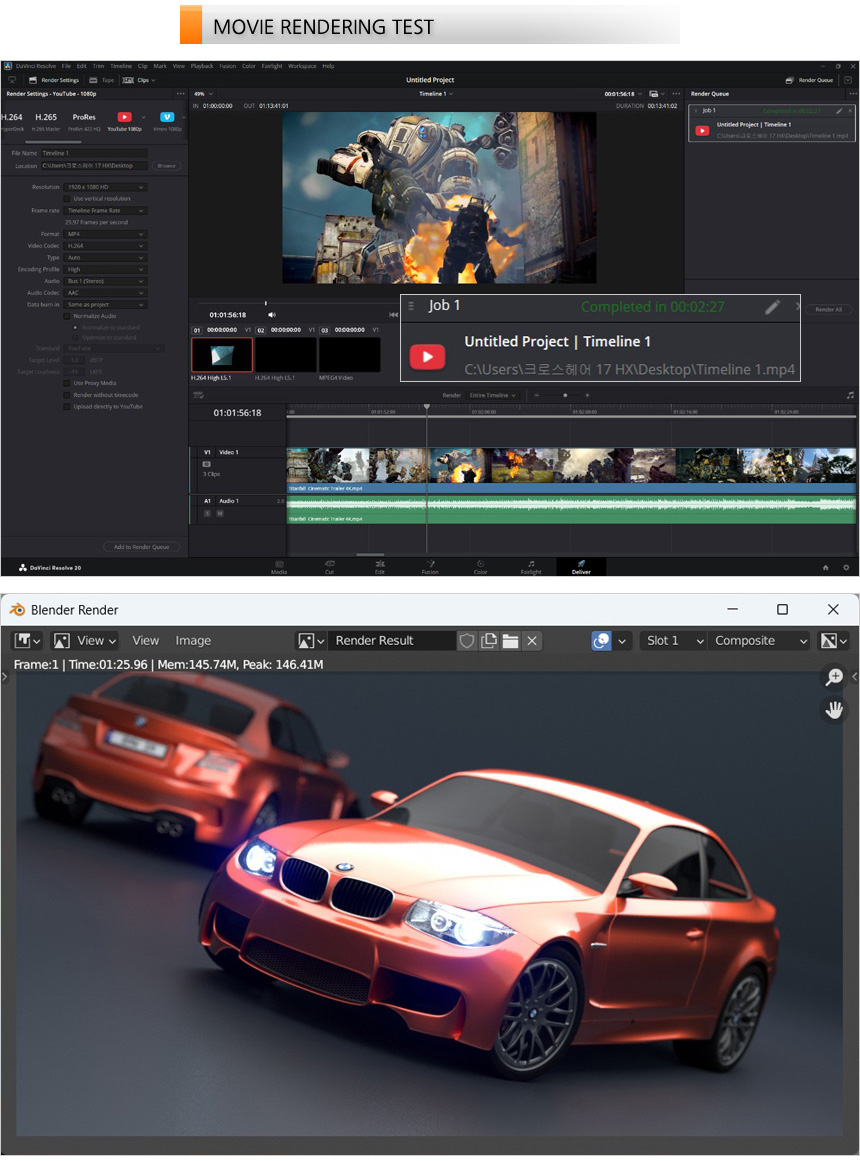
Task: Select the YouTube 1080p render preset
Action: tap(125, 117)
